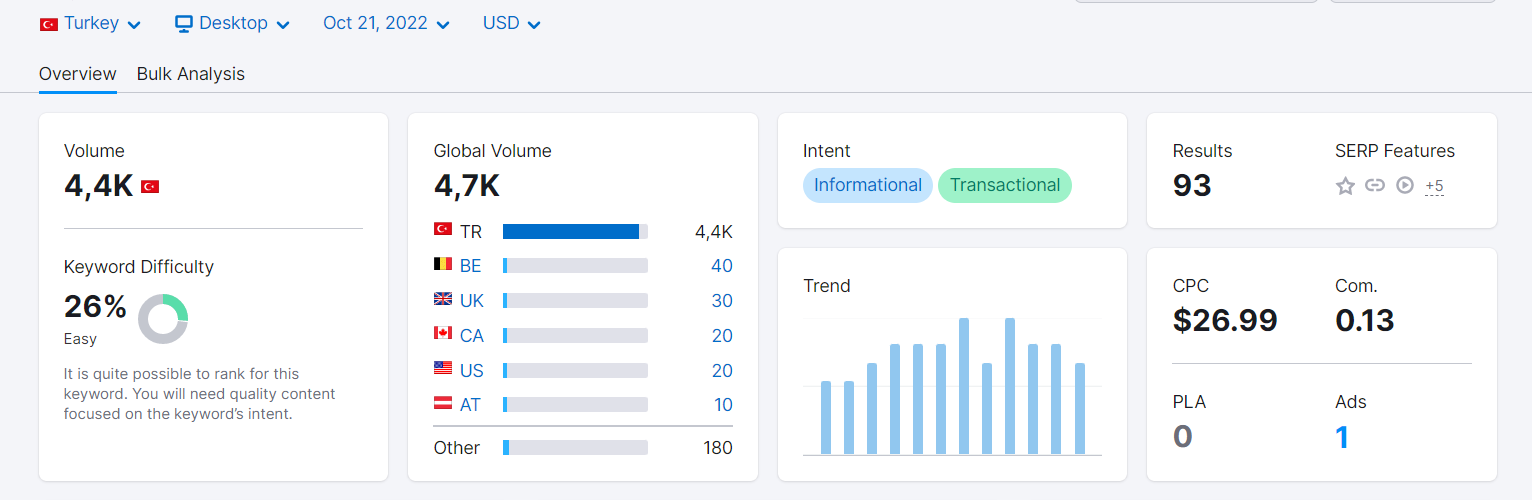Open the Desktop device dropdown
Screen dimensions: 1532x500
click(232, 23)
